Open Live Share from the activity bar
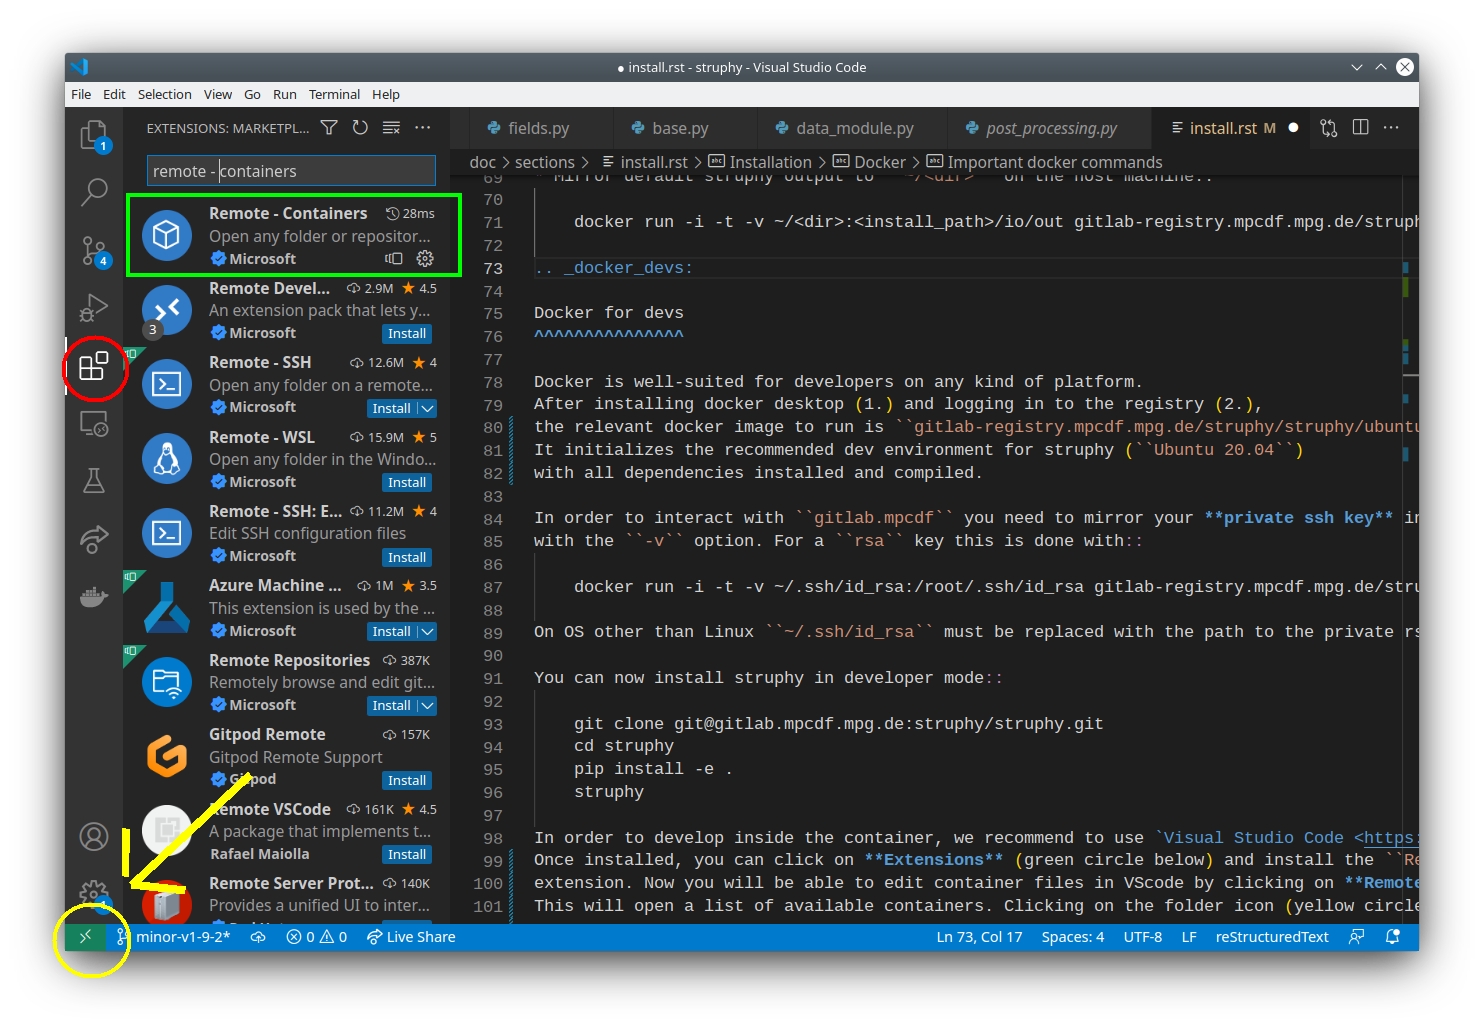The height and width of the screenshot is (1028, 1484). [x=94, y=539]
